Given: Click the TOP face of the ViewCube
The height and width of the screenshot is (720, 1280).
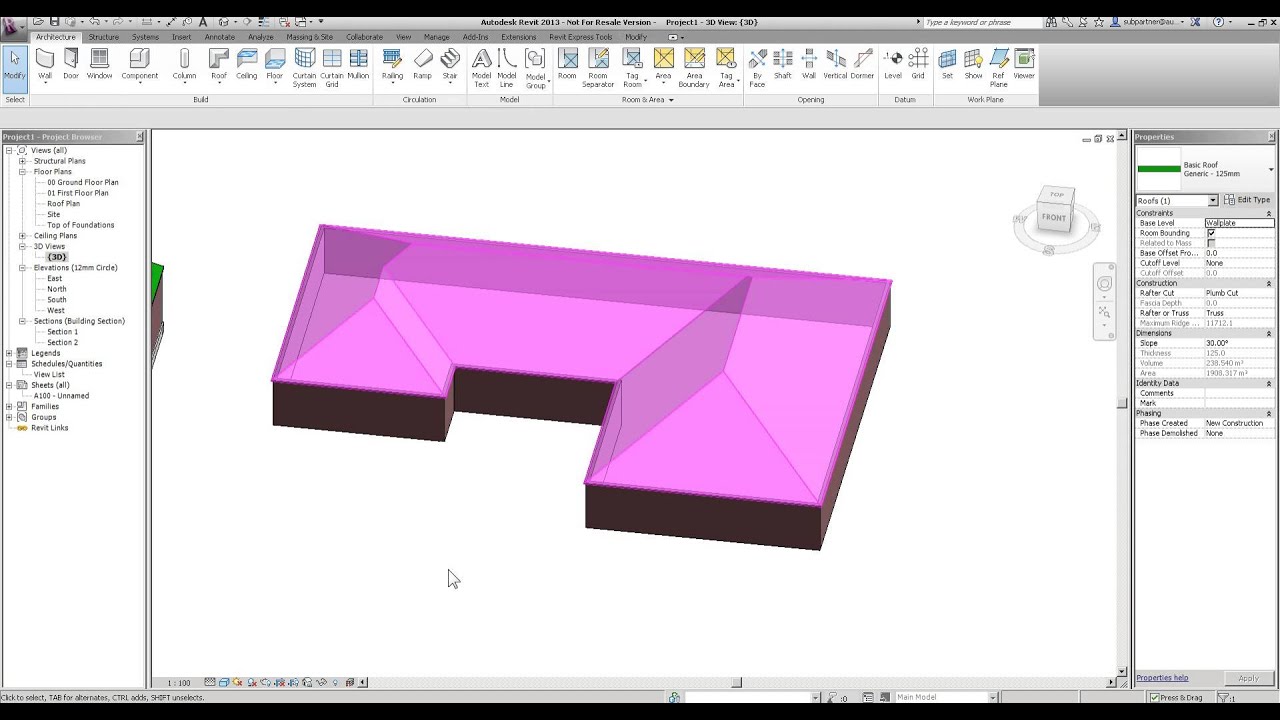Looking at the screenshot, I should pos(1055,194).
